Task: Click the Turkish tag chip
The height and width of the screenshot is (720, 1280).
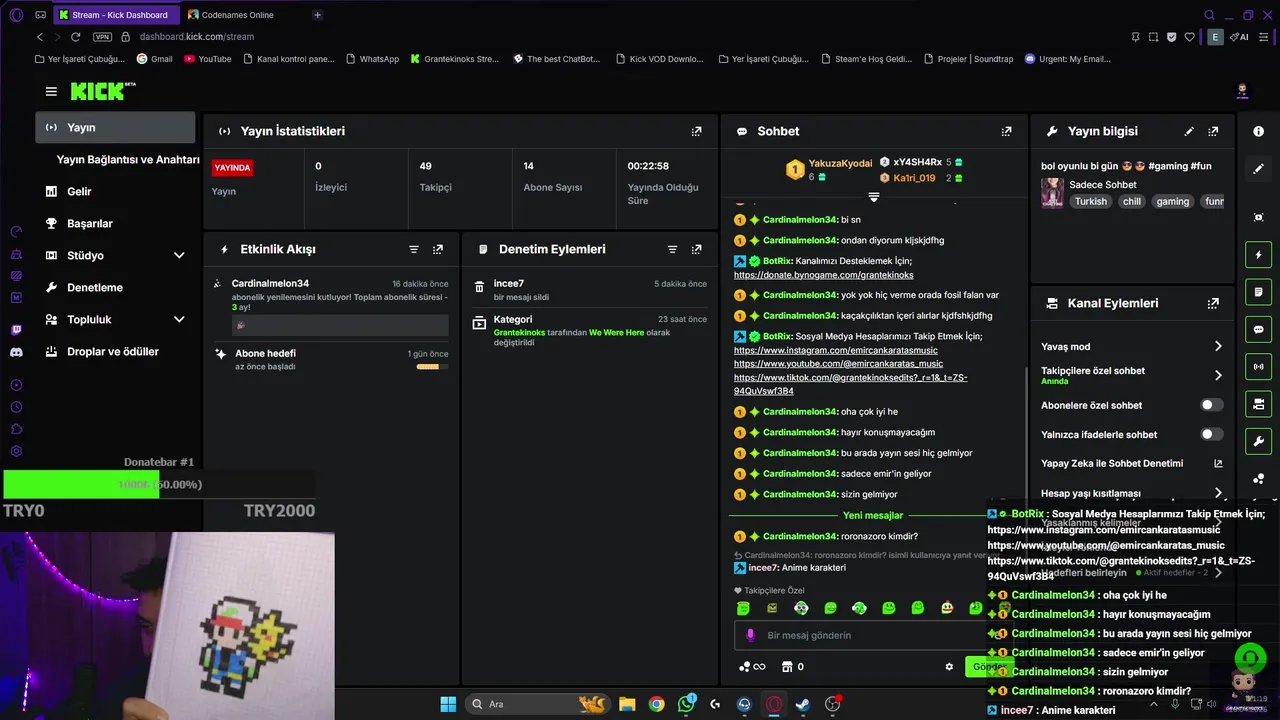Action: click(x=1091, y=201)
